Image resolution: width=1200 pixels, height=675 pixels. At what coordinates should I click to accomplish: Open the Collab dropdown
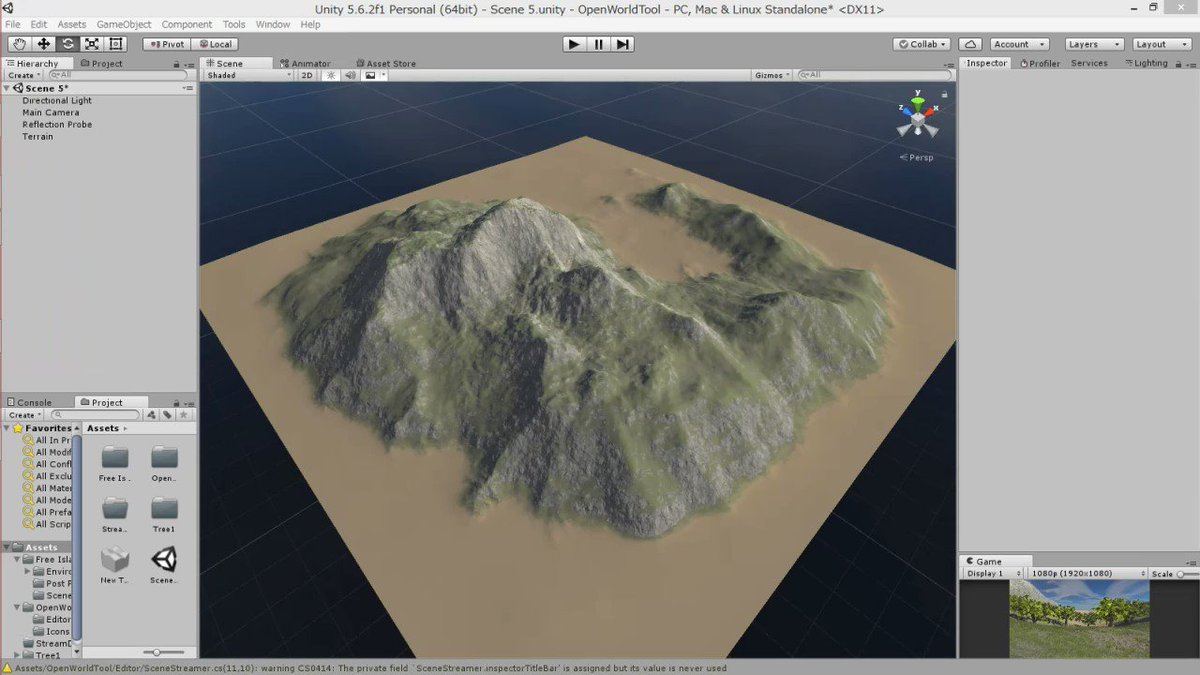coord(921,44)
